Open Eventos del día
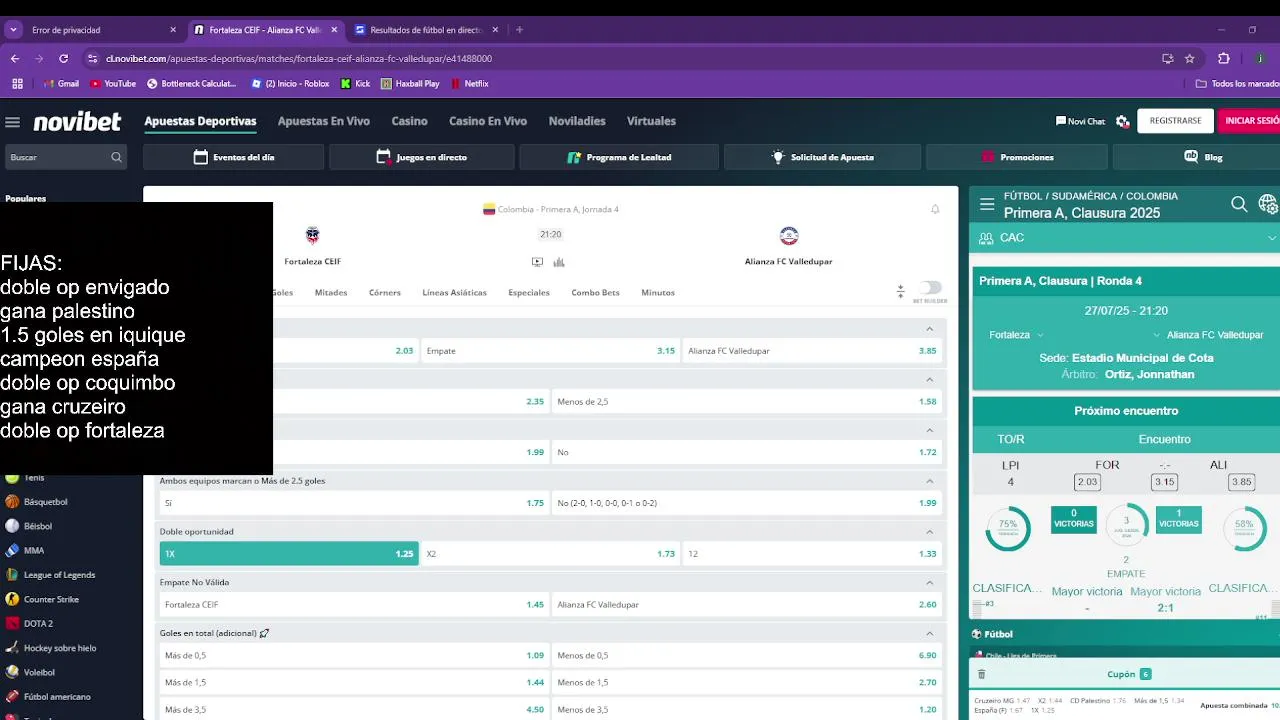1280x720 pixels. [x=233, y=157]
